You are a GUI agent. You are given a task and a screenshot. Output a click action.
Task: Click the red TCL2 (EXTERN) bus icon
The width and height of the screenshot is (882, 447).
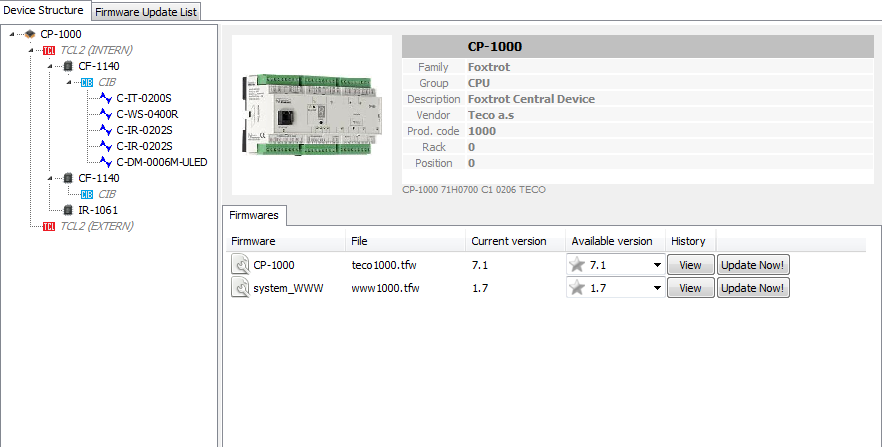[x=49, y=226]
